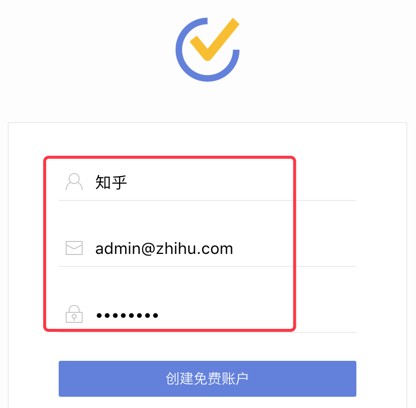Viewport: 416px width, 408px height.
Task: Click the TickTick checkmark logo
Action: [x=207, y=49]
